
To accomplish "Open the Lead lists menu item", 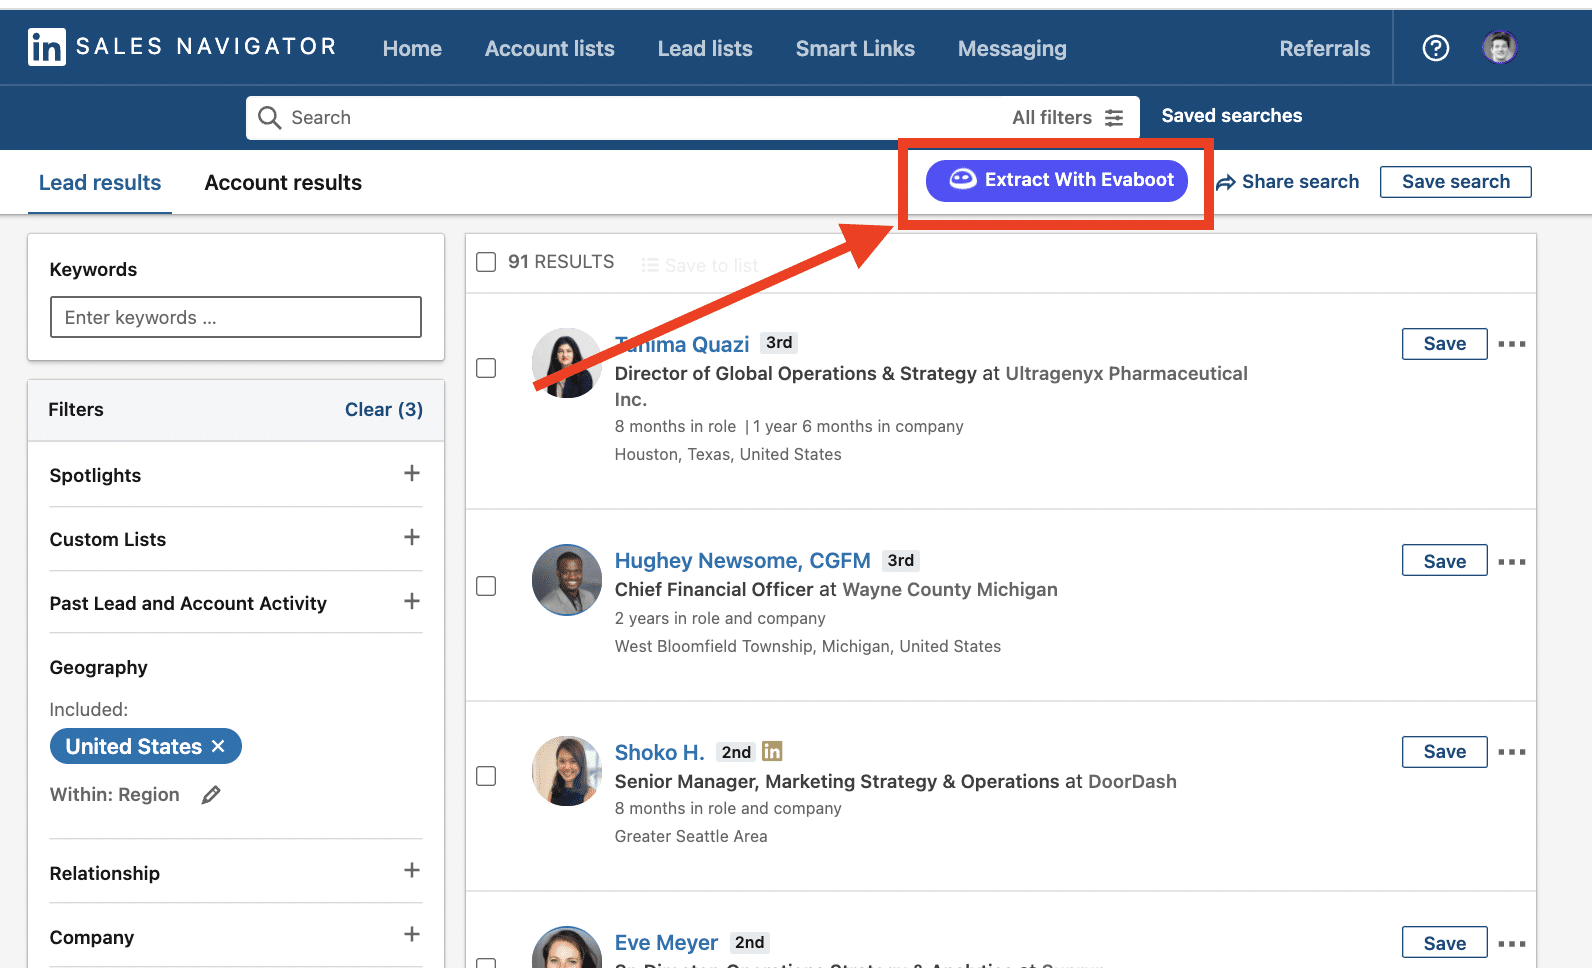I will [x=705, y=48].
